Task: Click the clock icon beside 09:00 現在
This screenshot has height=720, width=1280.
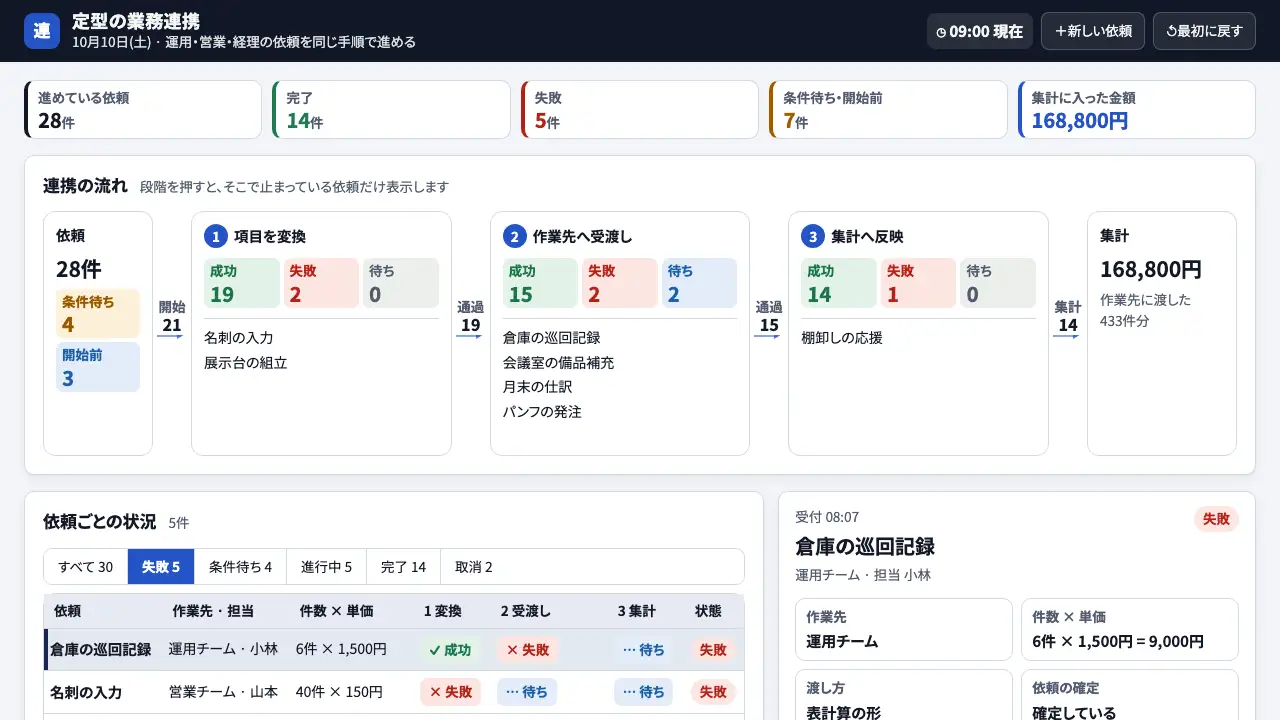Action: 941,32
